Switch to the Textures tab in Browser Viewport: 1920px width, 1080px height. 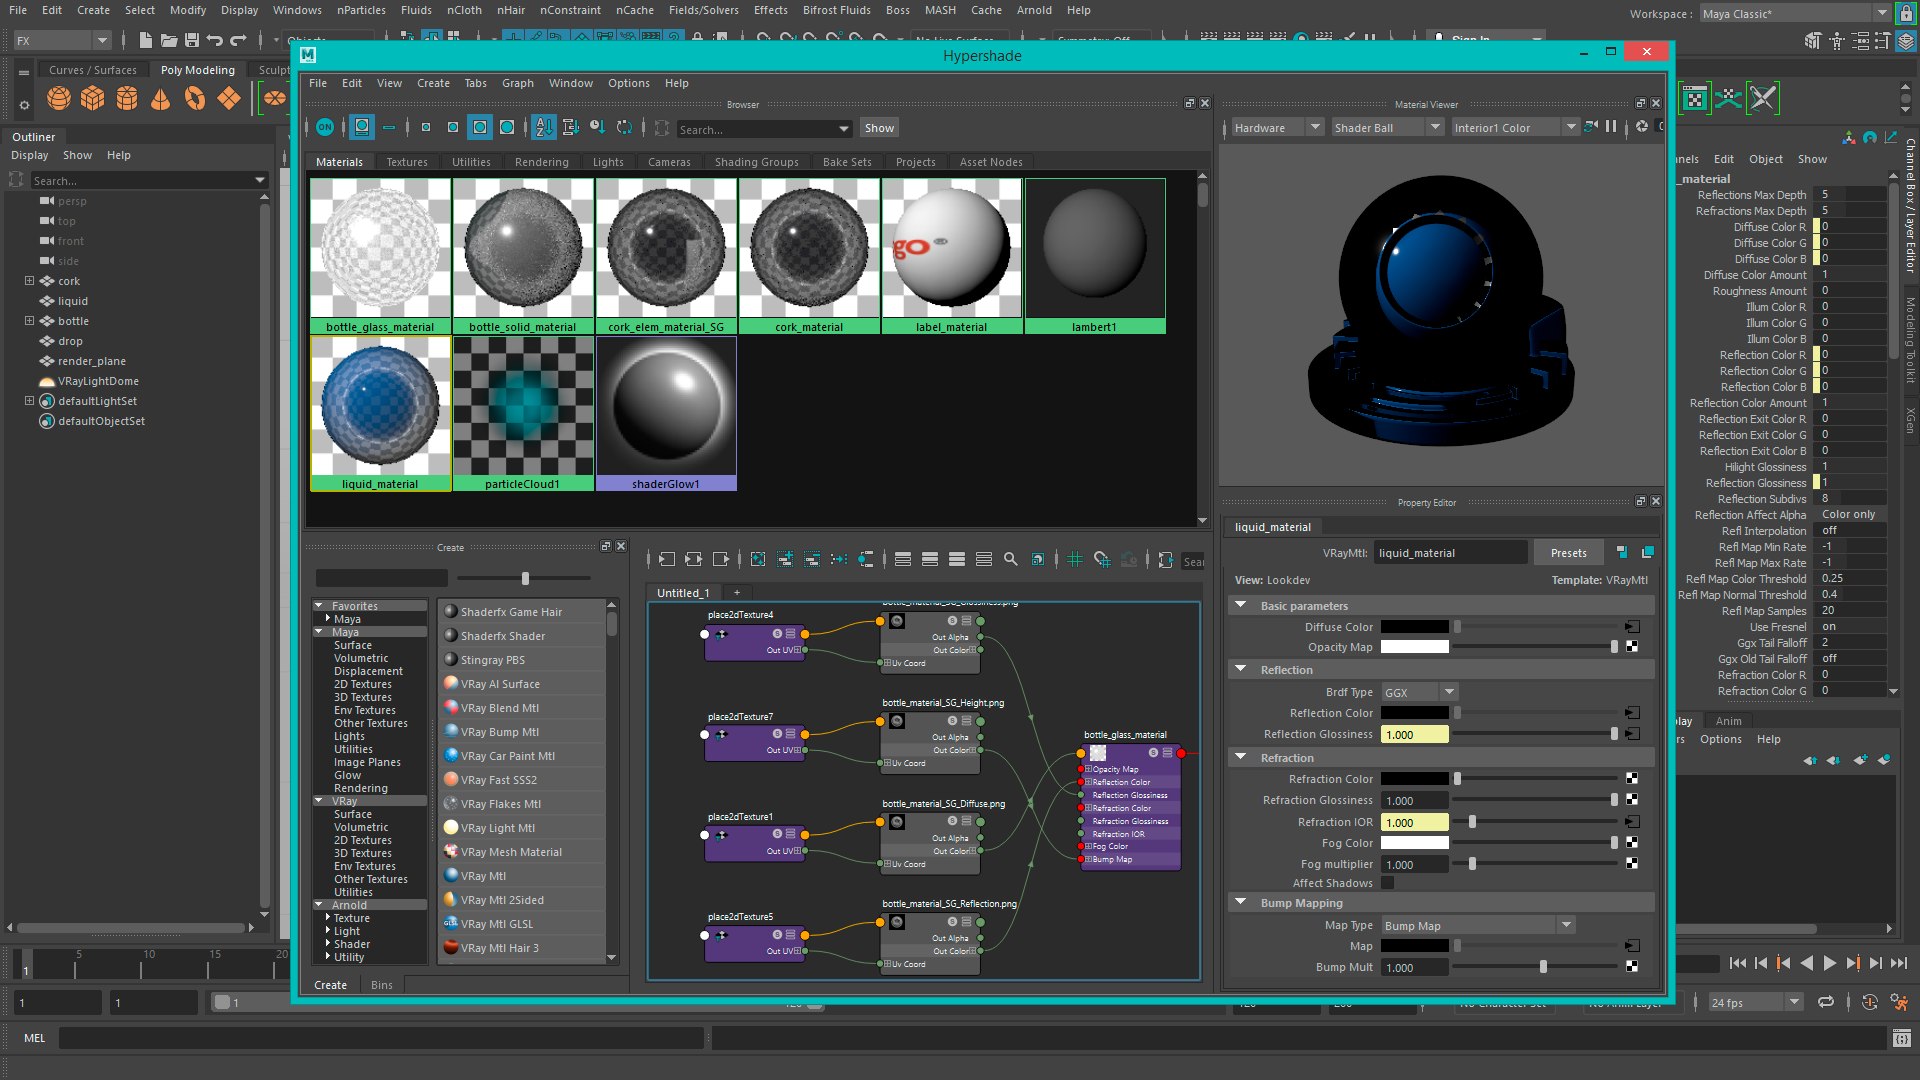tap(406, 162)
